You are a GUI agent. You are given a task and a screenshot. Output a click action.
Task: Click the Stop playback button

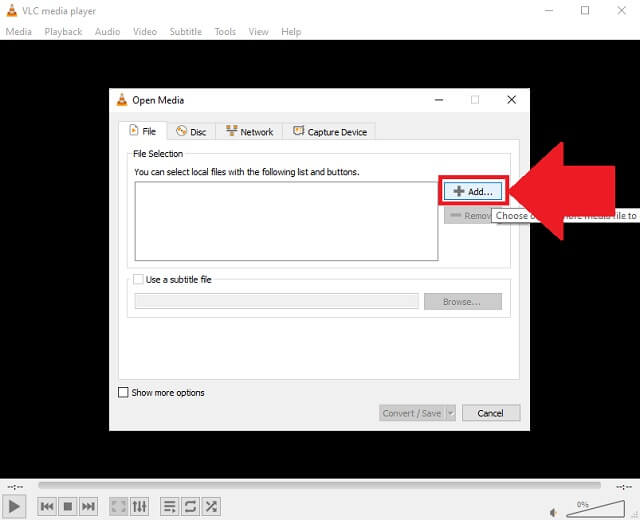[68, 507]
